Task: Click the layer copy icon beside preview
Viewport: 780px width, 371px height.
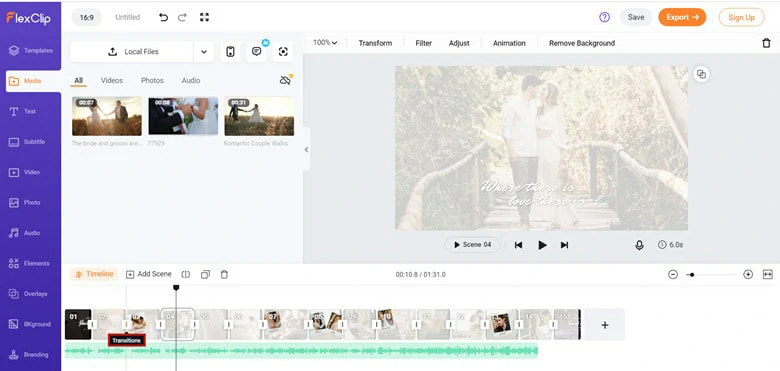Action: coord(701,74)
